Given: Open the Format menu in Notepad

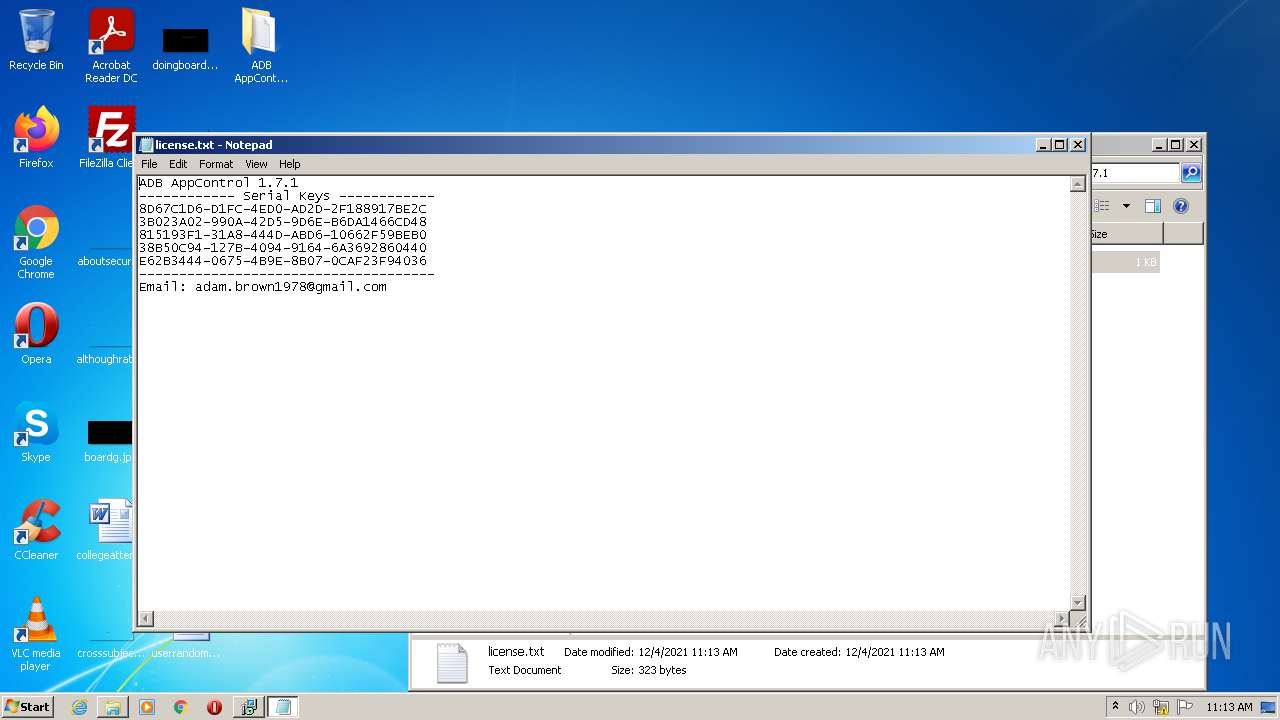Looking at the screenshot, I should pyautogui.click(x=216, y=164).
